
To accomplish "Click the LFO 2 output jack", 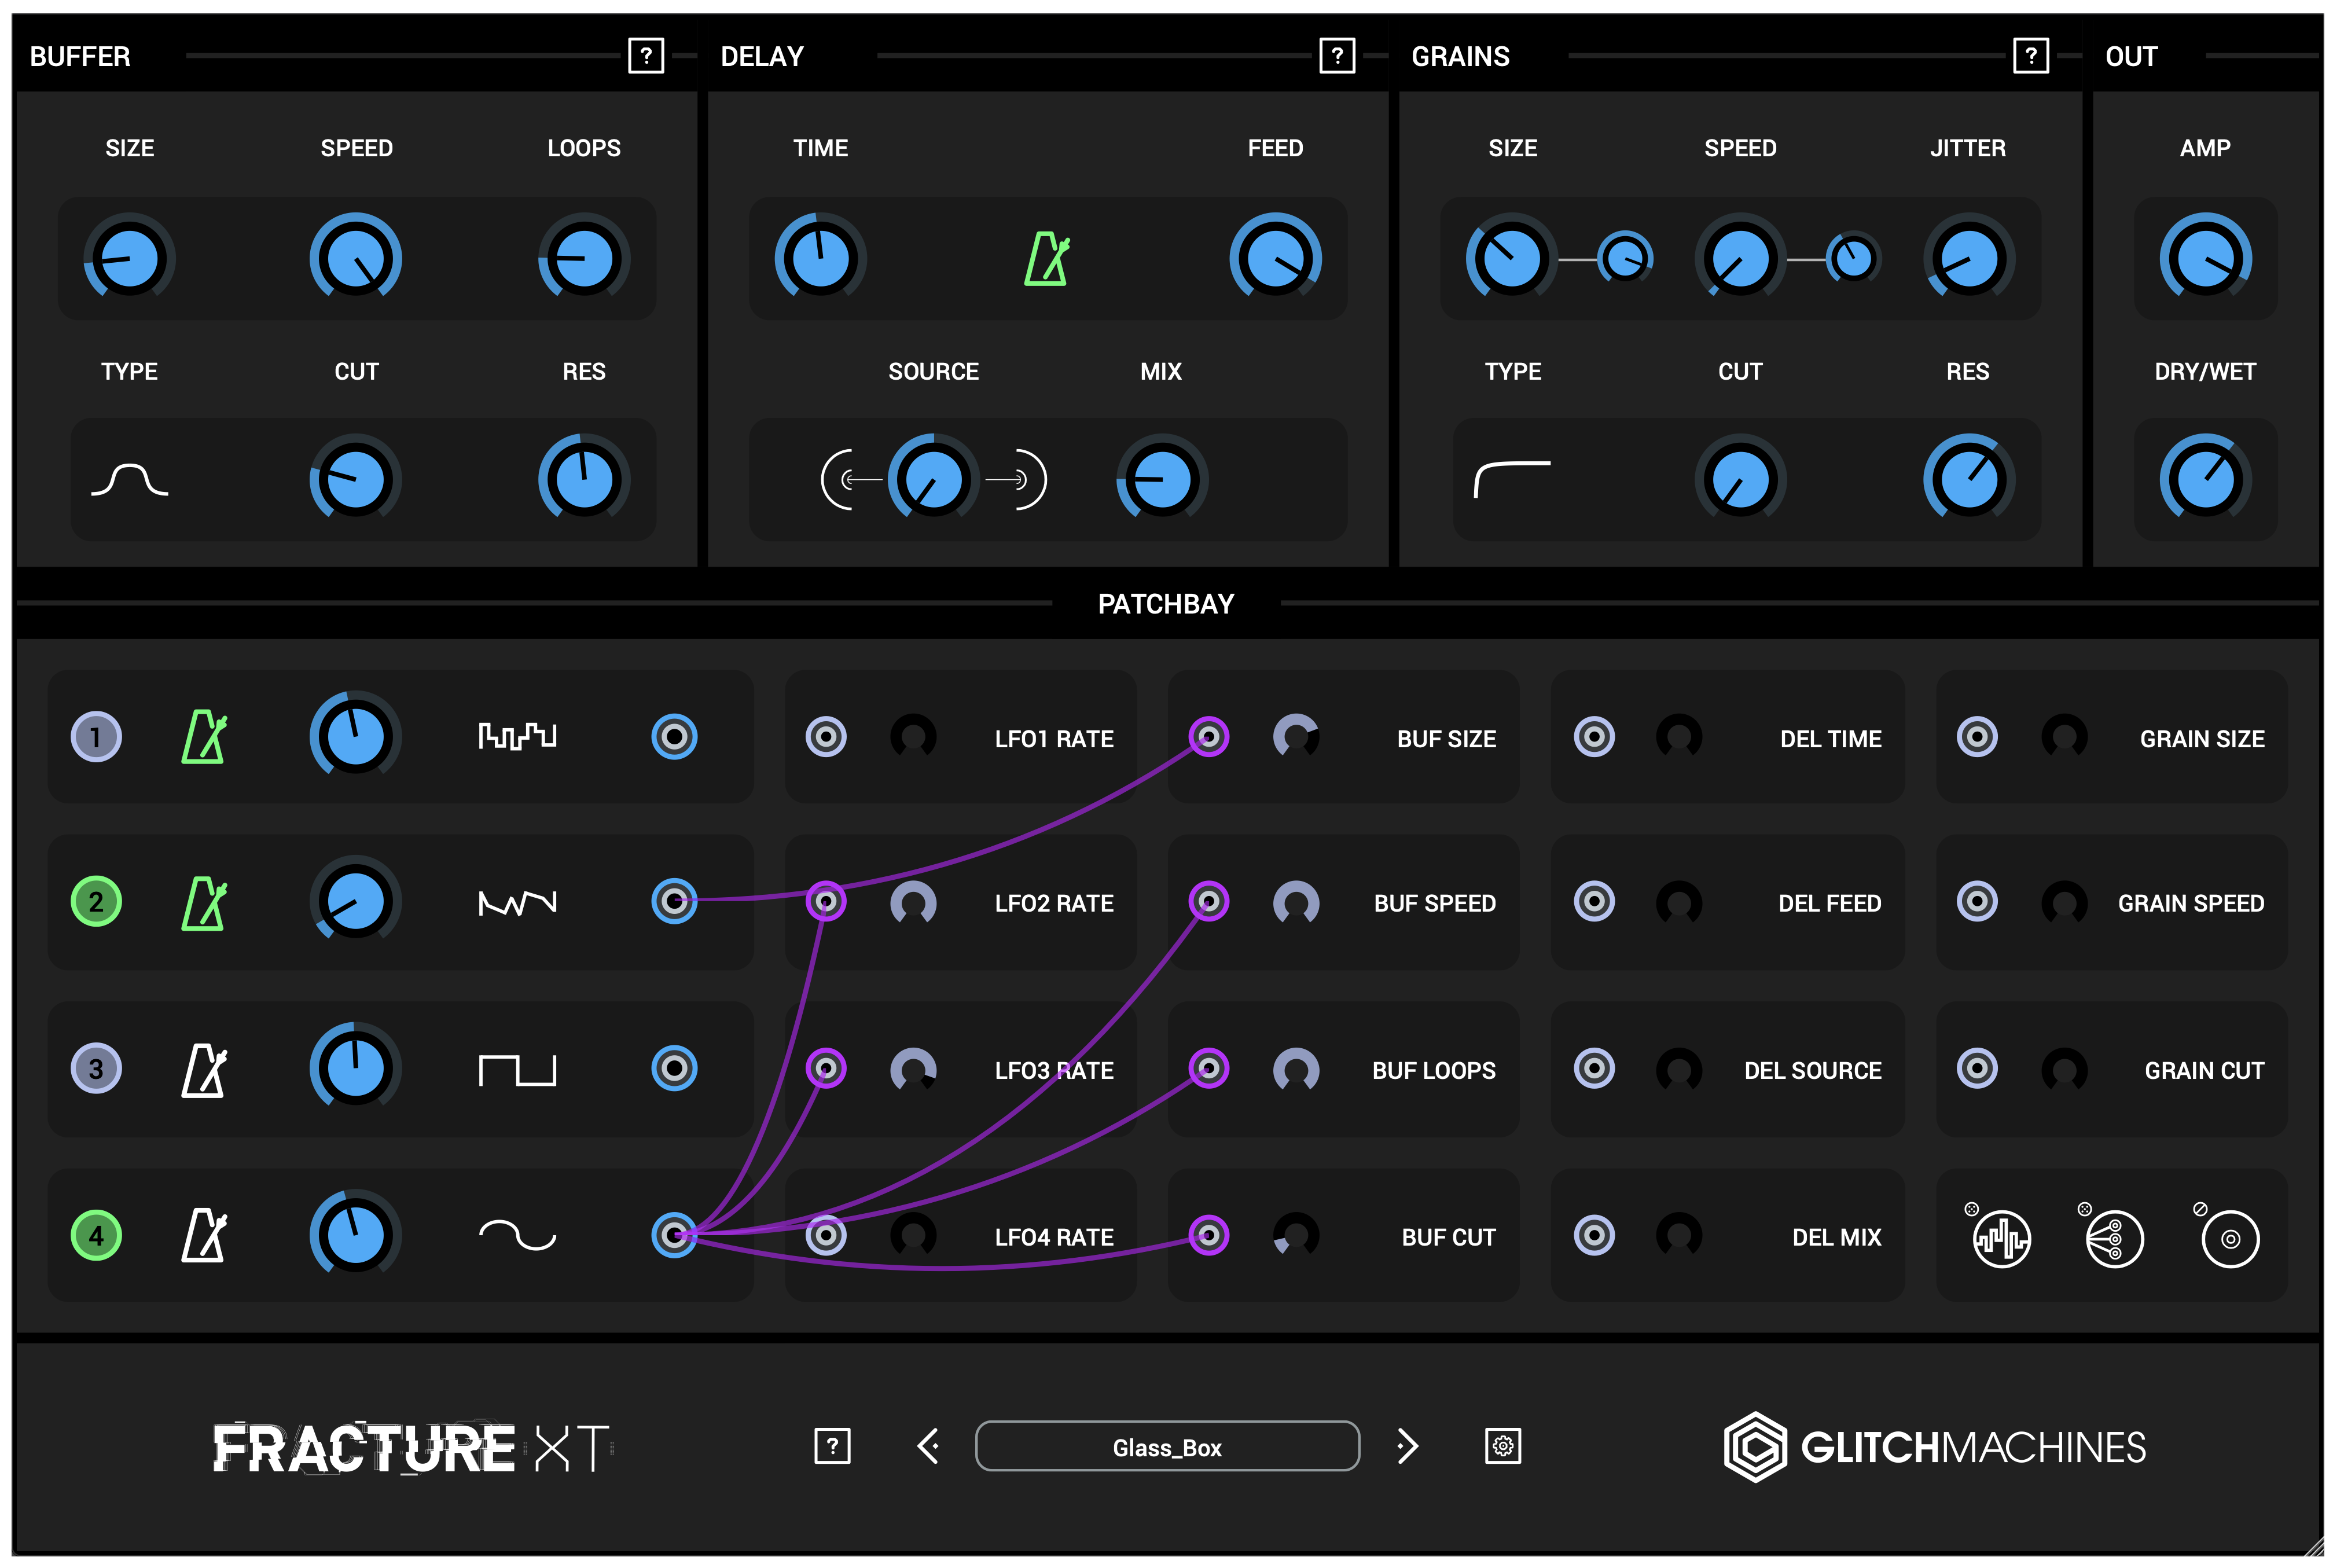I will click(674, 902).
